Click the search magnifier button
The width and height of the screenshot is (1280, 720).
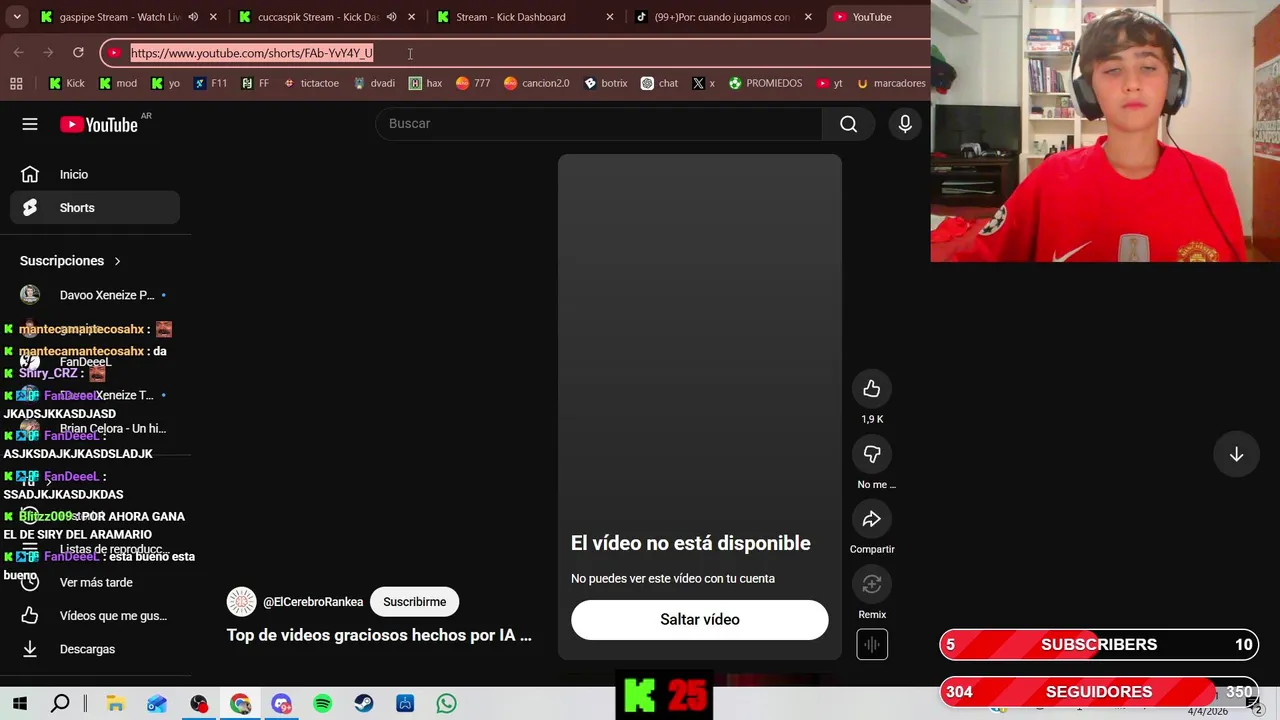[848, 124]
